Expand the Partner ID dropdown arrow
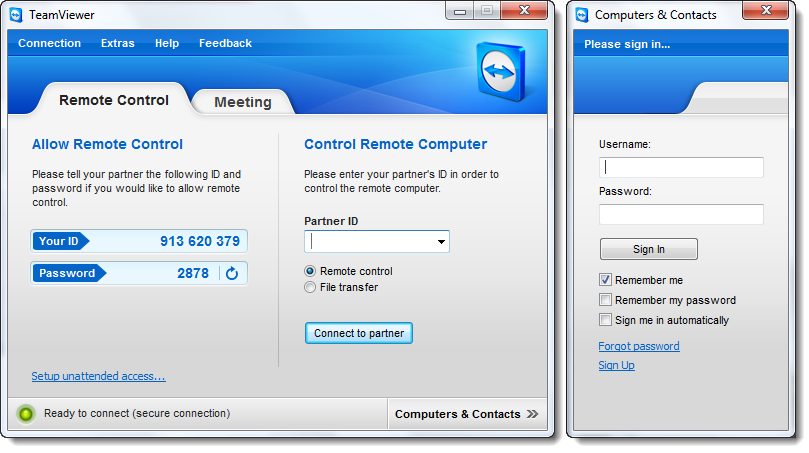 [441, 242]
